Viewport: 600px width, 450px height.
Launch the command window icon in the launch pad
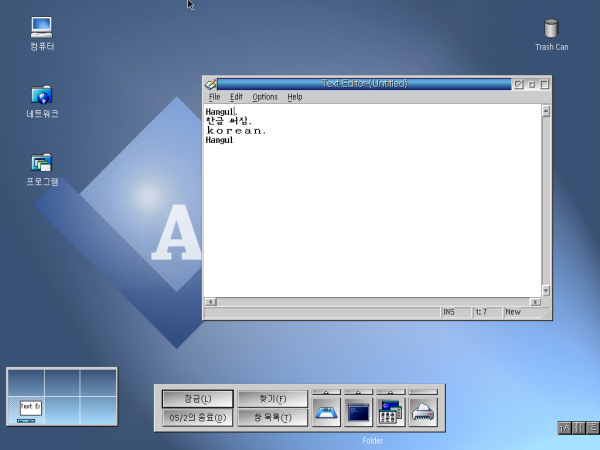pyautogui.click(x=358, y=412)
